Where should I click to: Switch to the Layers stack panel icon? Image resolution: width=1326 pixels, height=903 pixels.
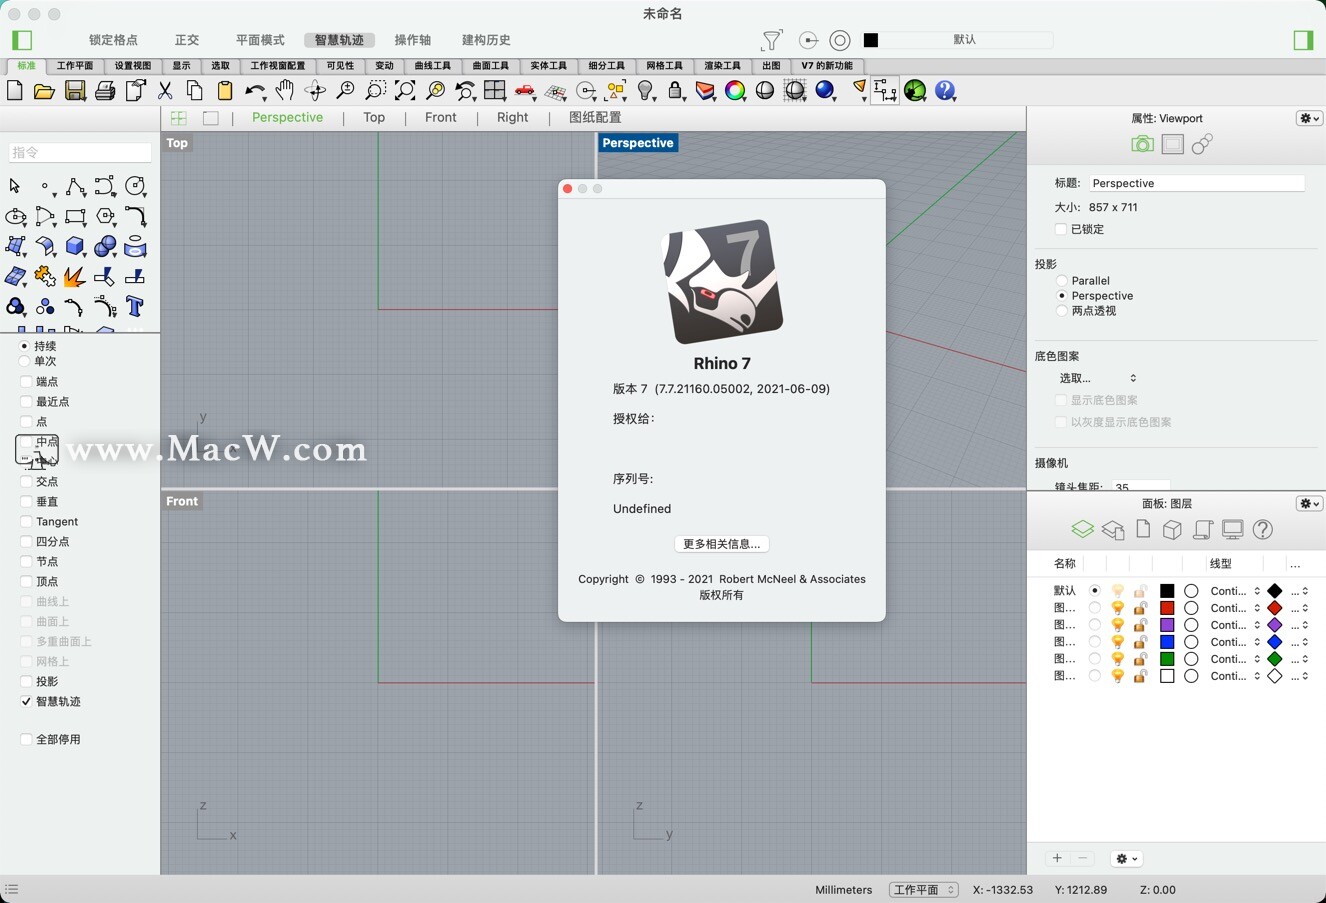tap(1082, 530)
